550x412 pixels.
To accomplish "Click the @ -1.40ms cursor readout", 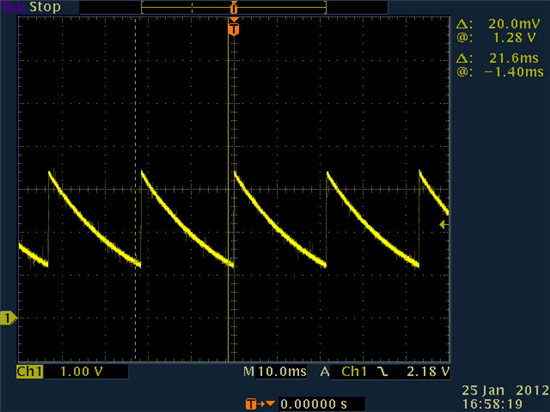I will click(500, 72).
